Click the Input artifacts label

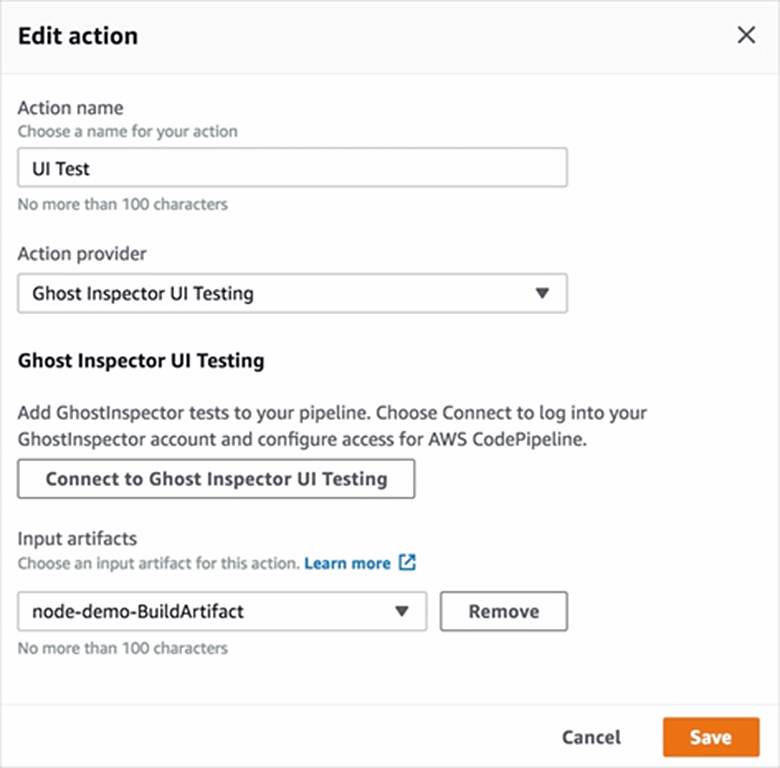click(x=76, y=540)
